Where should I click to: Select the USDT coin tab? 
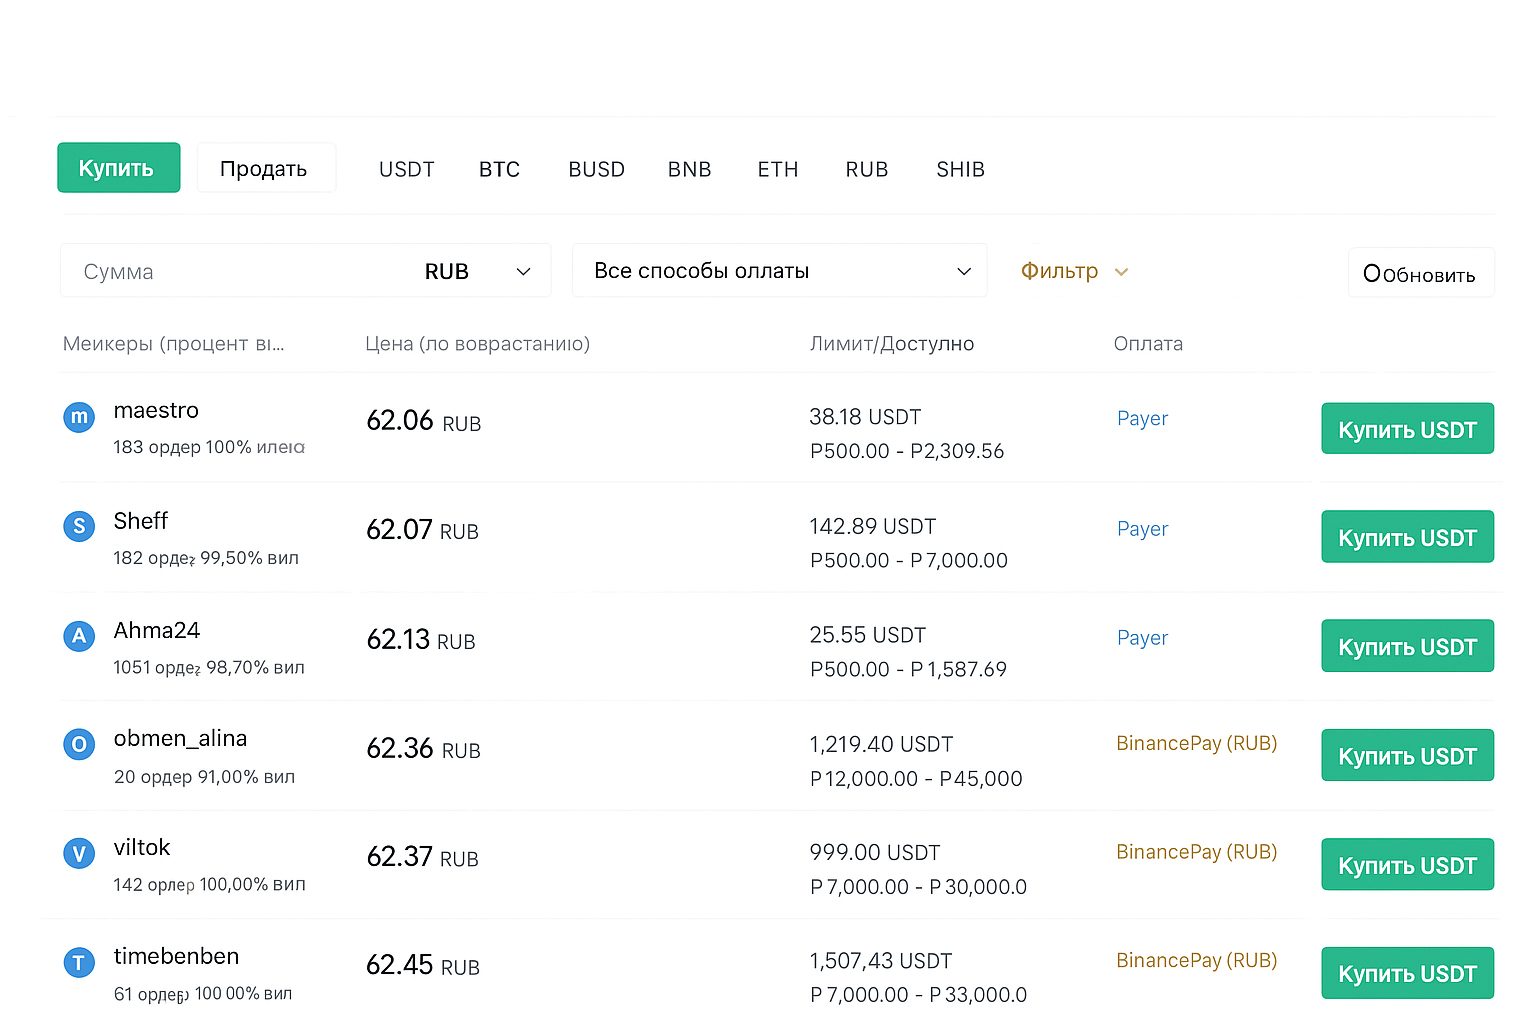(406, 170)
